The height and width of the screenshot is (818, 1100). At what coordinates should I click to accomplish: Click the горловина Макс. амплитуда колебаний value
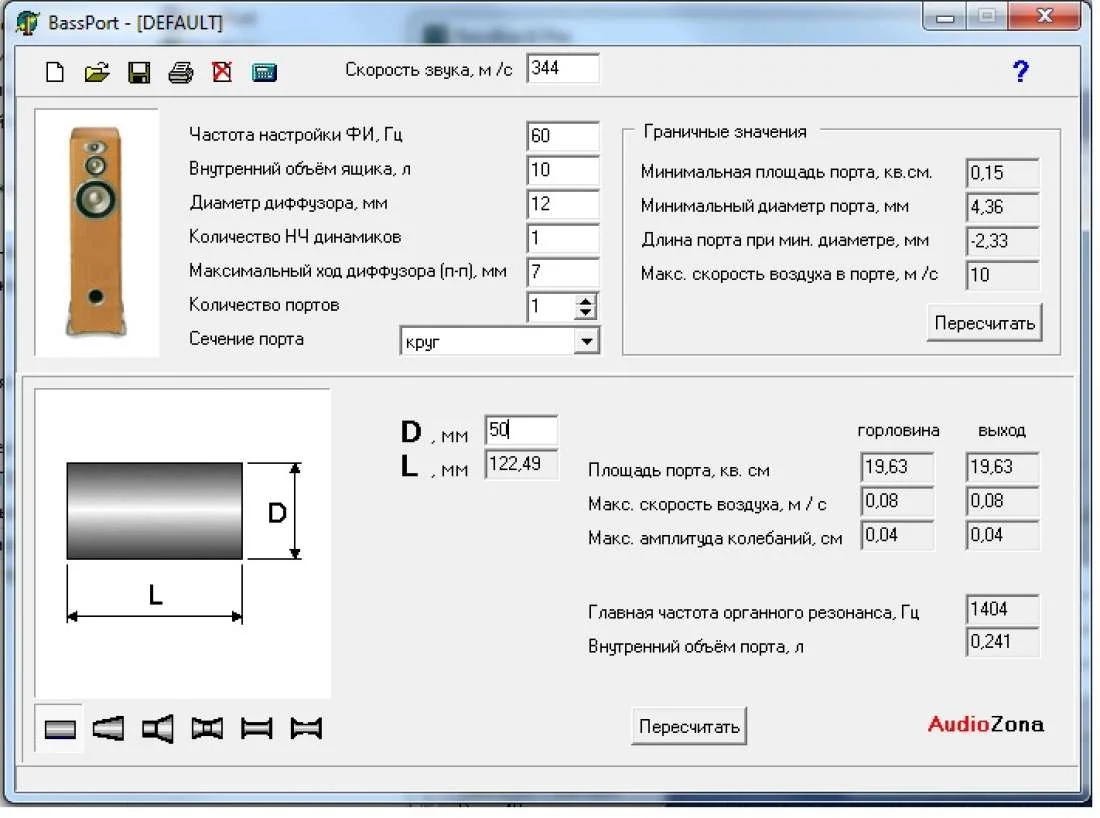click(x=897, y=535)
